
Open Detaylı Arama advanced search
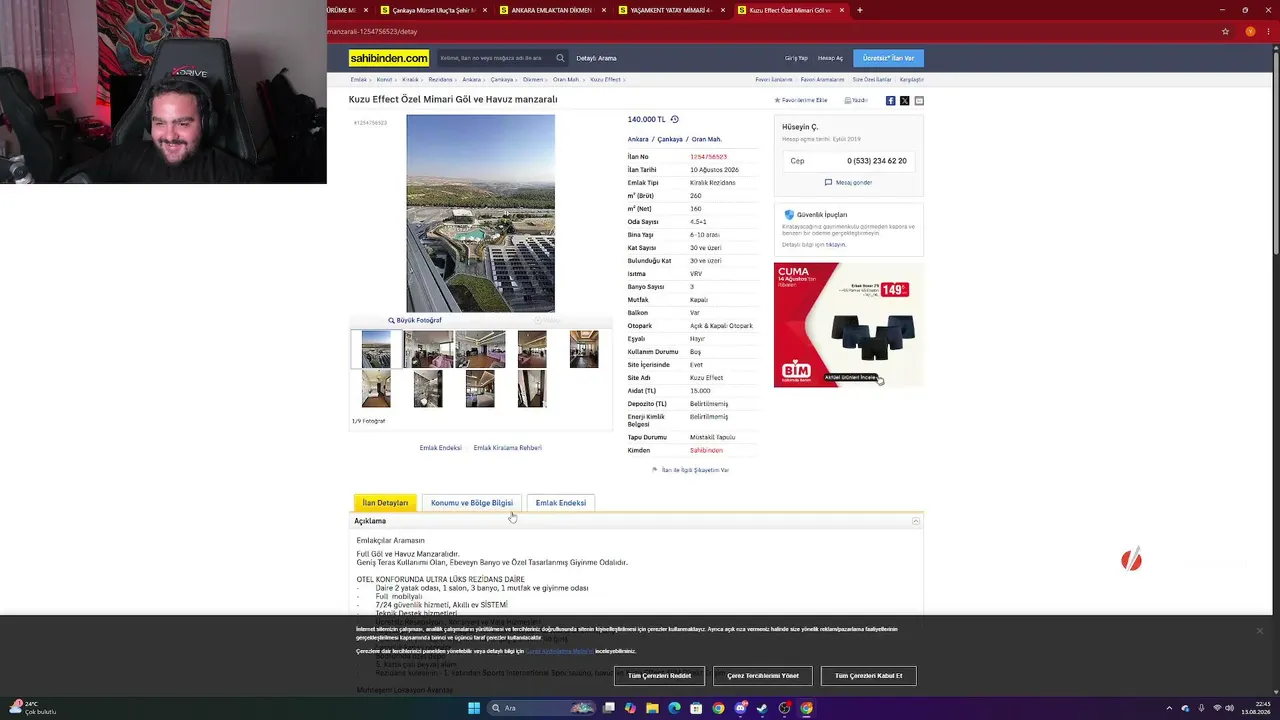click(597, 58)
